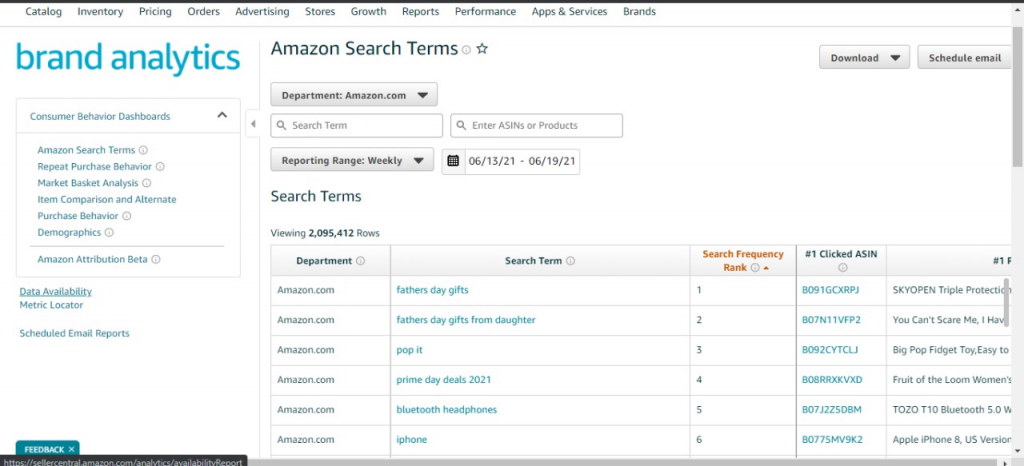The width and height of the screenshot is (1024, 466).
Task: Open Demographics dashboard
Action: point(69,232)
